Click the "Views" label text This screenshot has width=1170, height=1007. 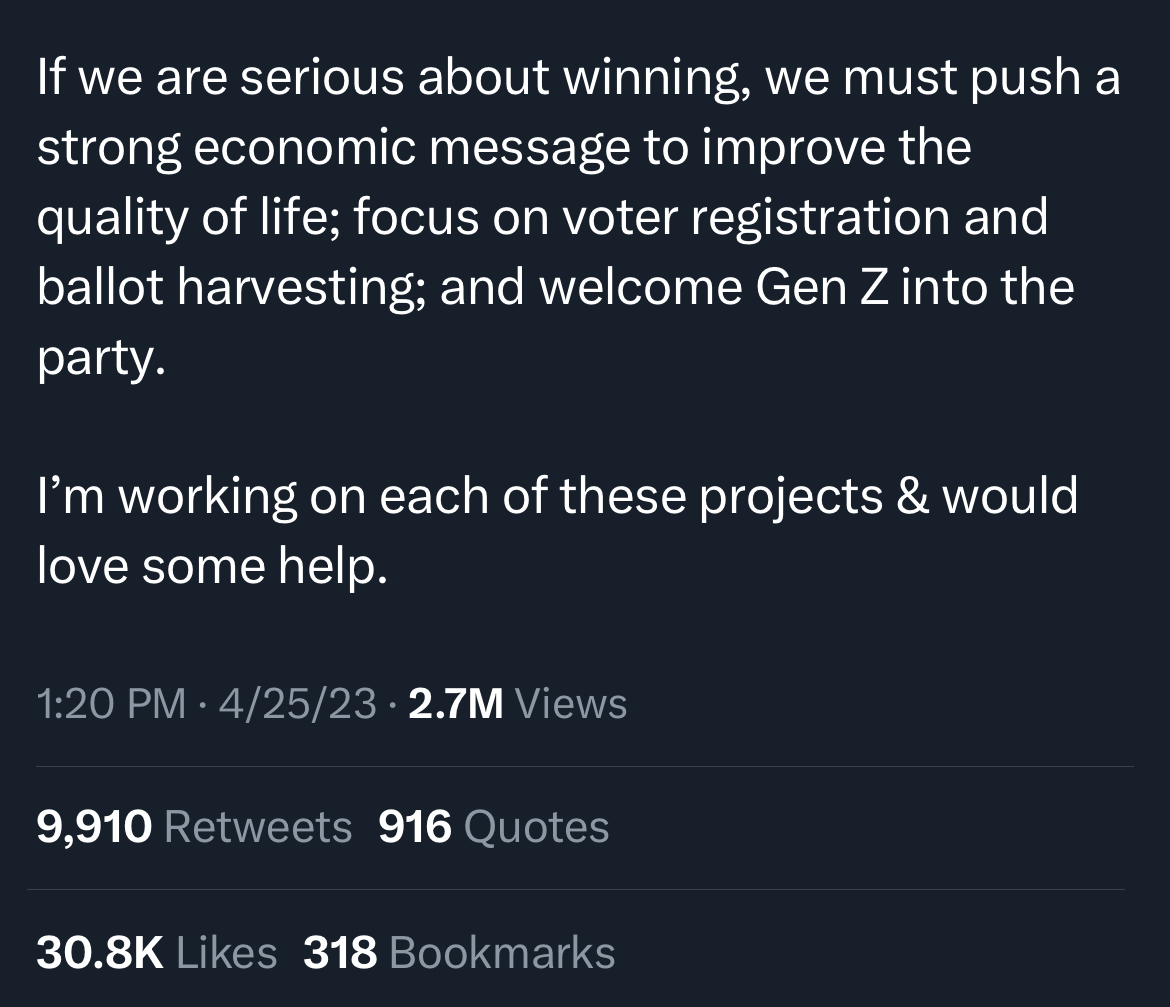point(571,704)
